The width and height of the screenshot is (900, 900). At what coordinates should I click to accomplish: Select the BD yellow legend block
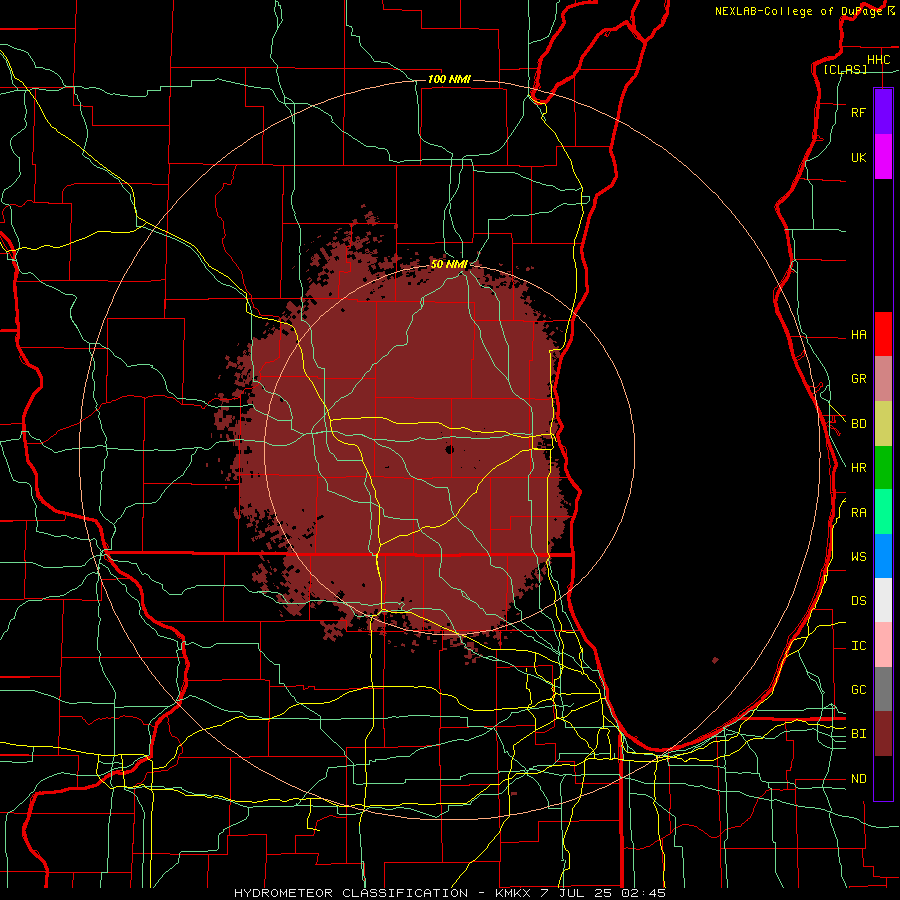coord(883,423)
